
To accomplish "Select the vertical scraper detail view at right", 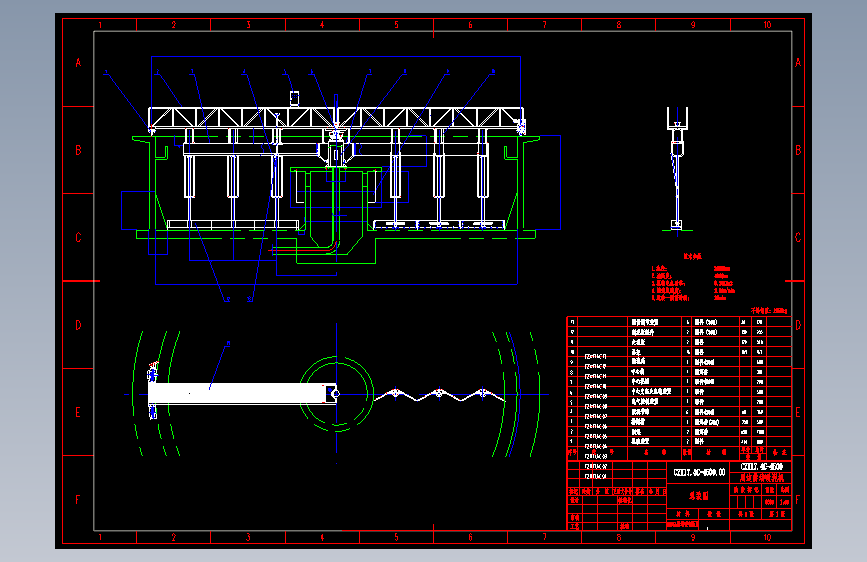I will click(677, 169).
